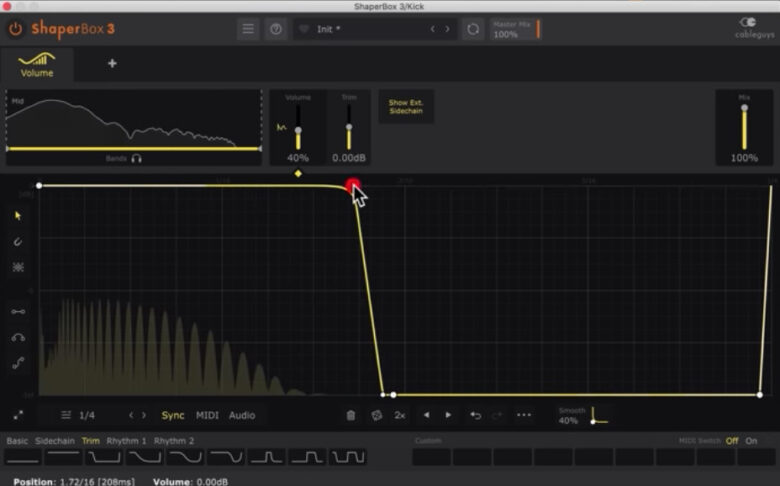This screenshot has height=486, width=780.
Task: Toggle the ShaperBox power button
Action: tap(15, 29)
